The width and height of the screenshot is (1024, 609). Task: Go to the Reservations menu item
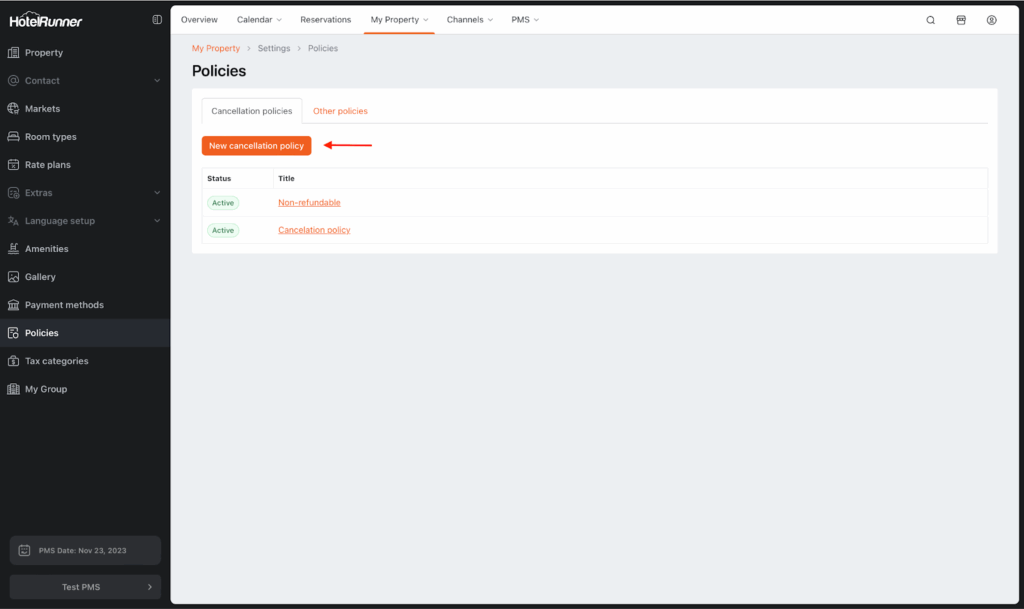[x=326, y=20]
